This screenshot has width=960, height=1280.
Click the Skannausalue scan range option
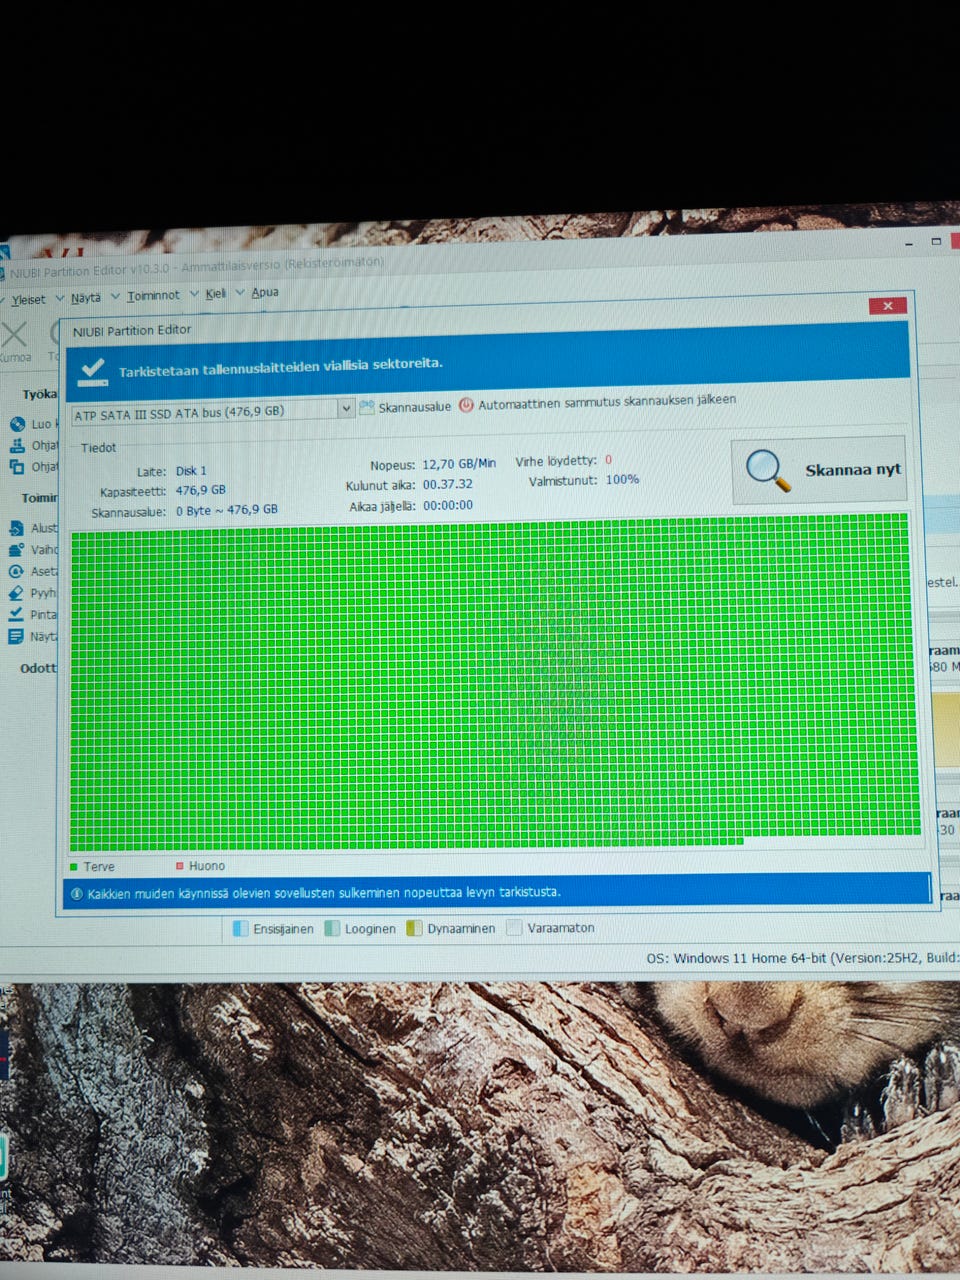(414, 407)
